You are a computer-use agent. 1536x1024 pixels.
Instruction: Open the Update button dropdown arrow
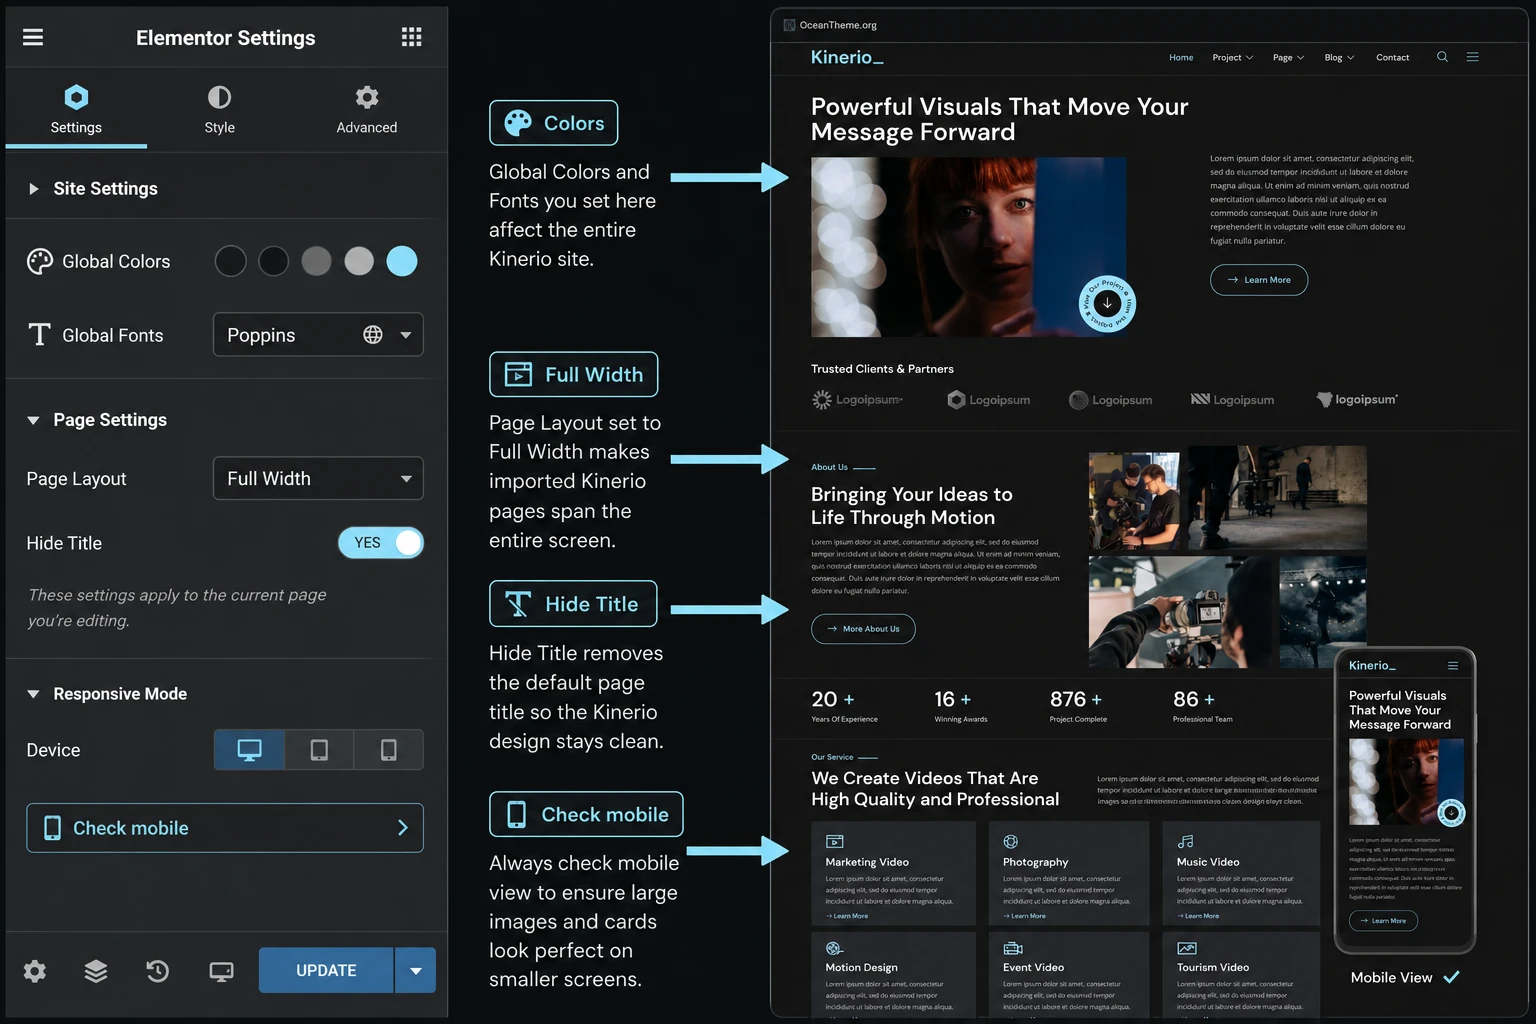pyautogui.click(x=415, y=970)
